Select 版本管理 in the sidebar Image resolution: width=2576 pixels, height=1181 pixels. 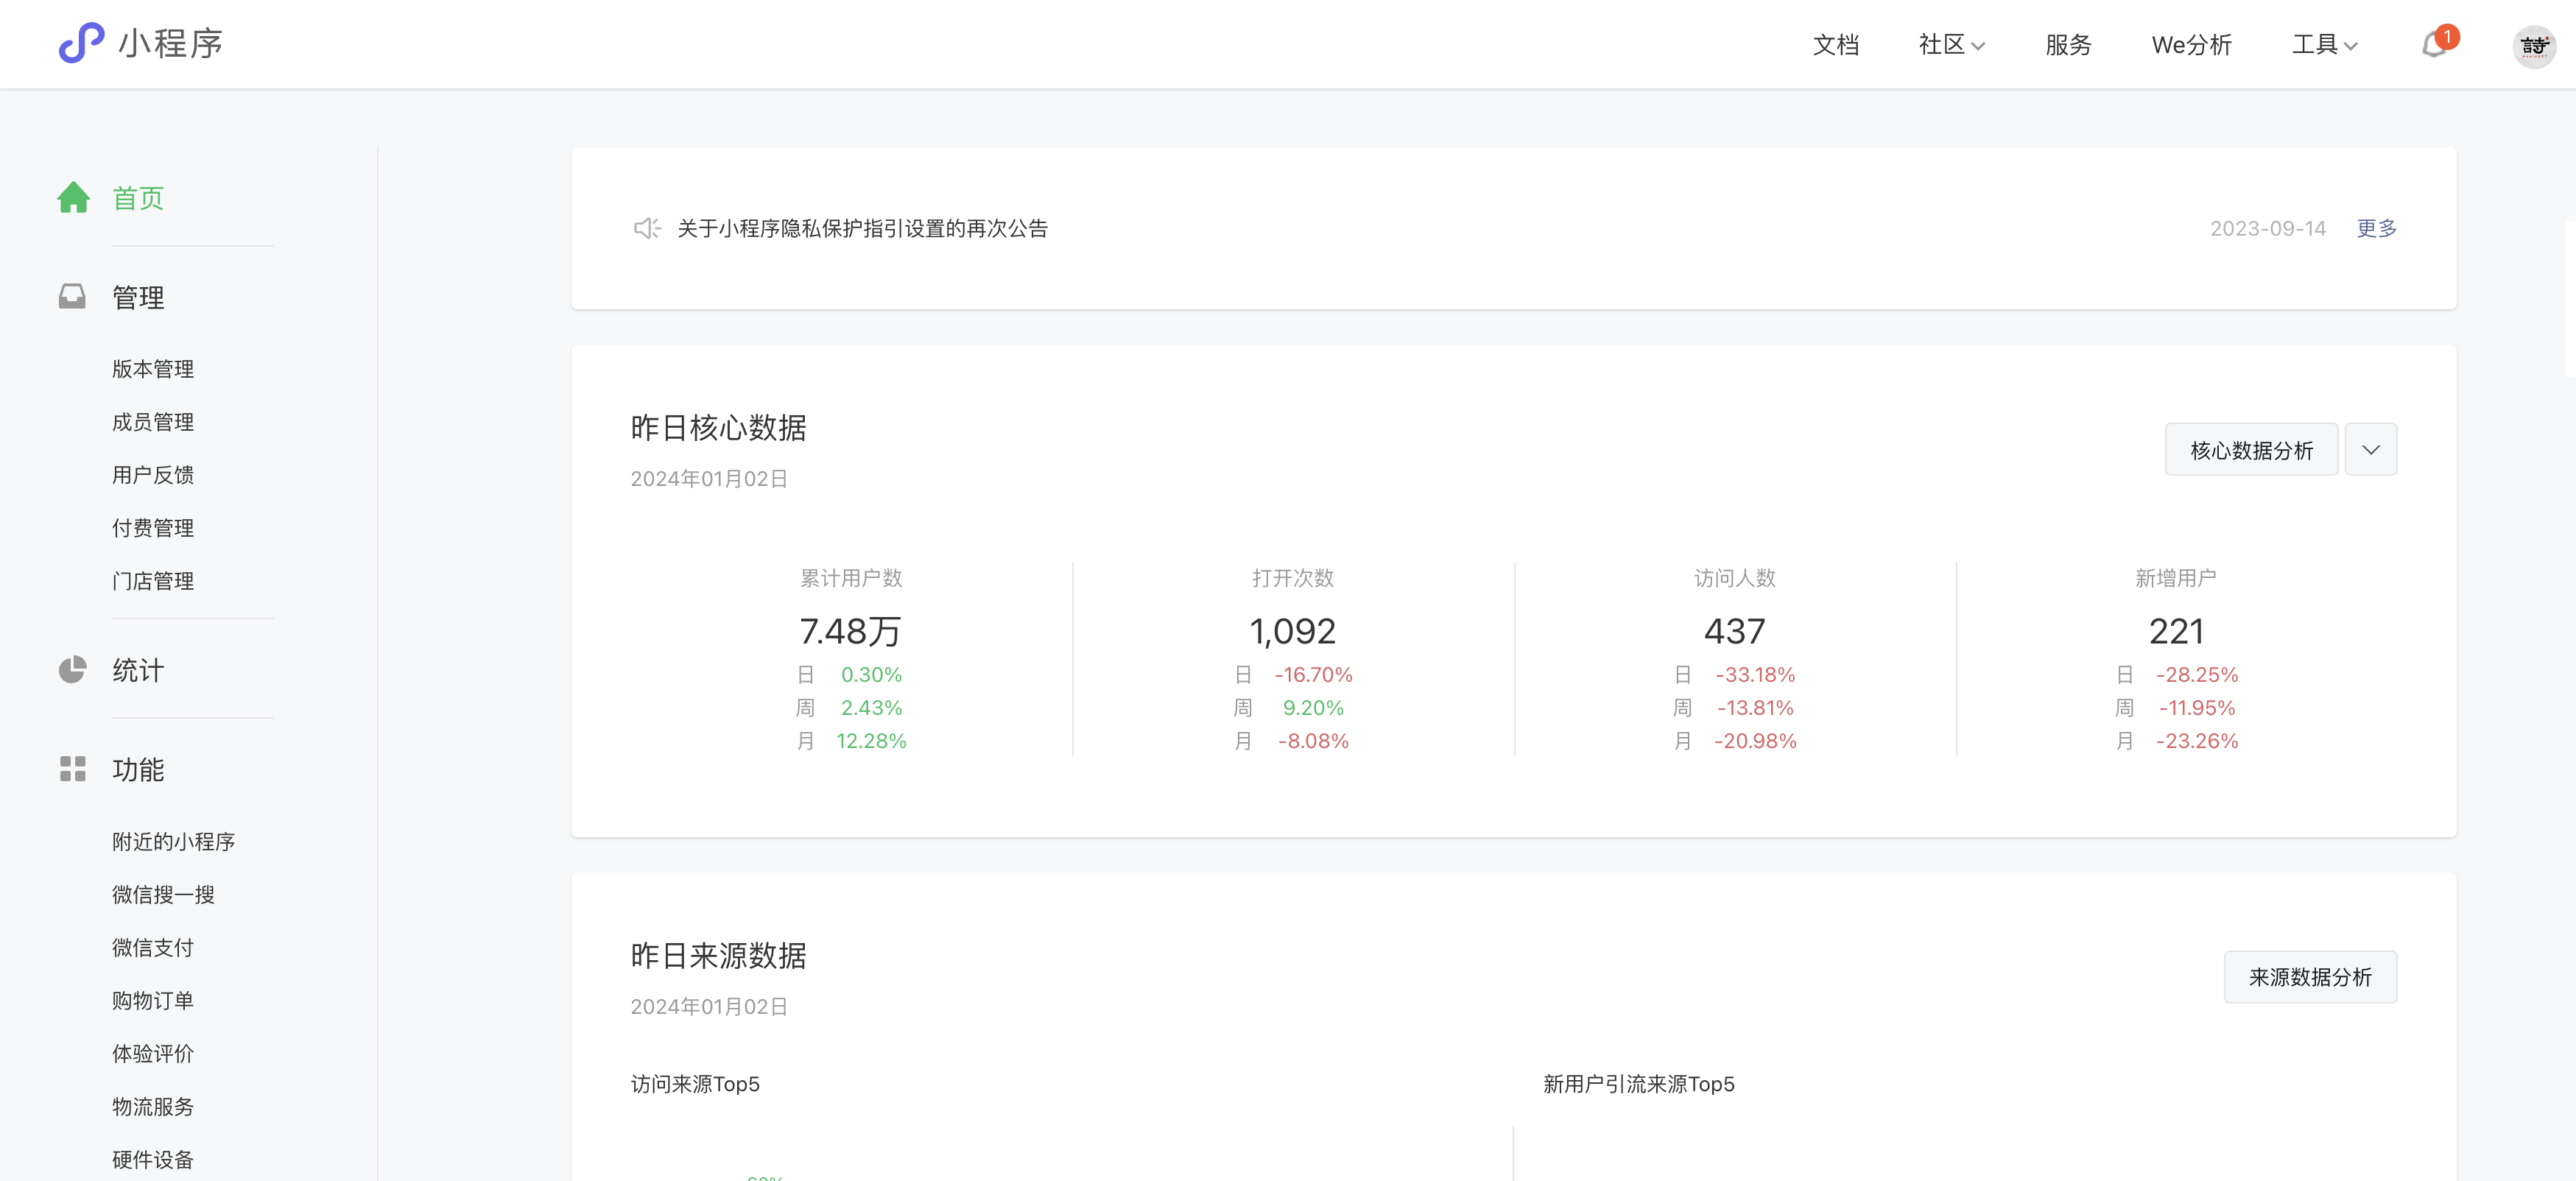click(153, 369)
